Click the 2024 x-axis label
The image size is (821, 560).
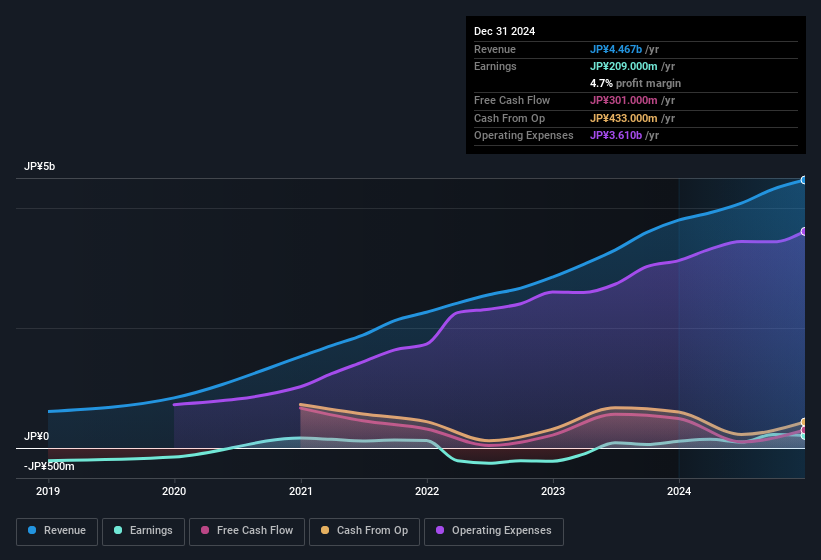(679, 491)
